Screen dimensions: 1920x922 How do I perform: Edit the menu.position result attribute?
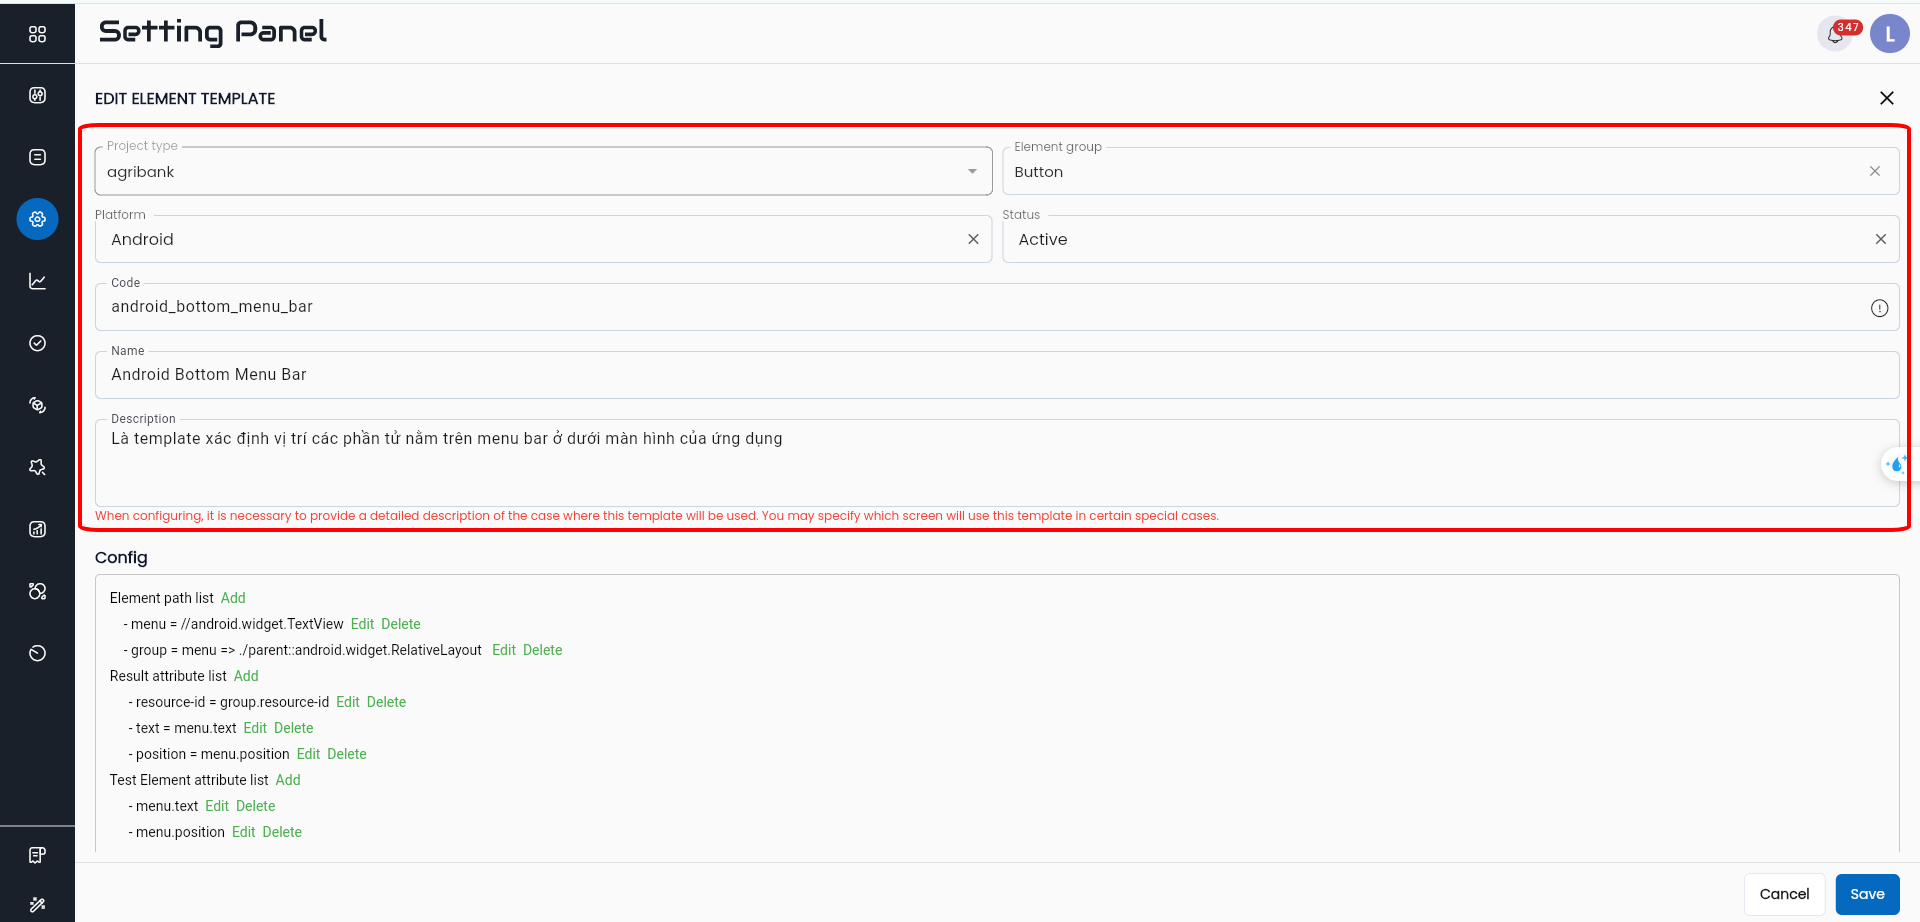[308, 754]
